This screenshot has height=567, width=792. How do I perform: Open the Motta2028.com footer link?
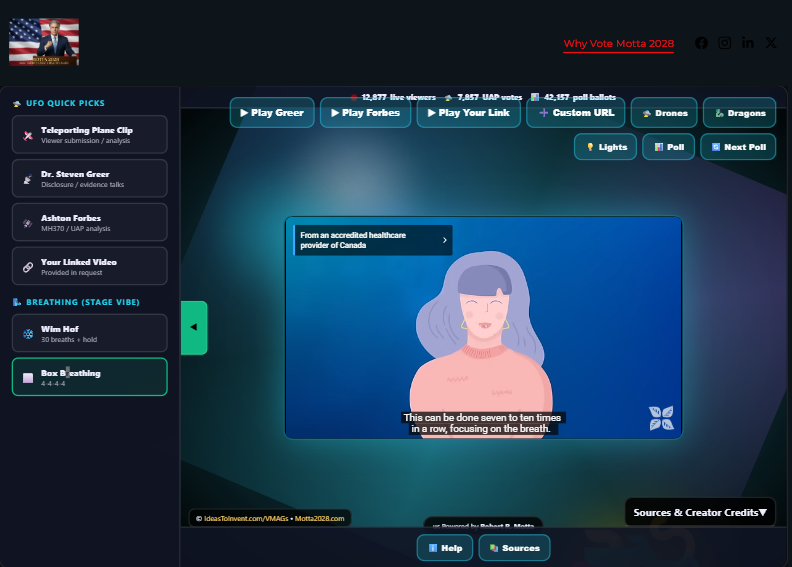pos(319,519)
